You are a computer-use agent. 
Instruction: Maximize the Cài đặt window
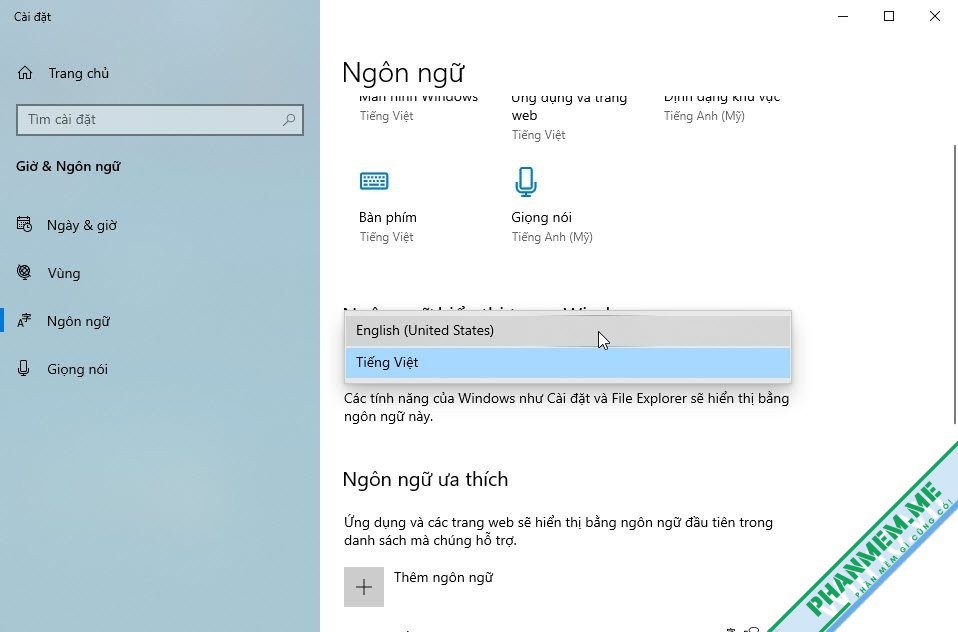tap(889, 17)
